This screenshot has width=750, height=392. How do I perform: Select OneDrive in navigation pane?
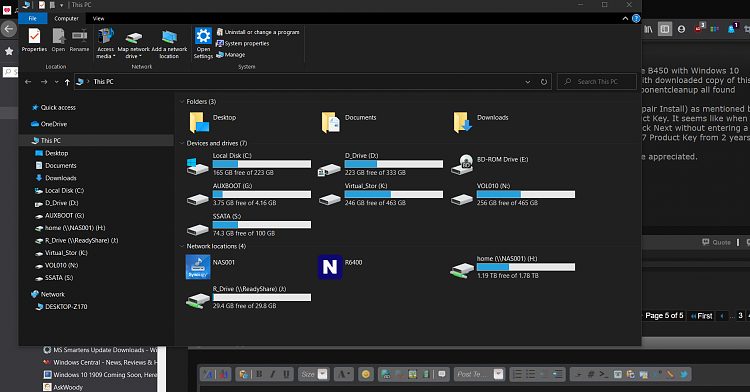pyautogui.click(x=49, y=124)
